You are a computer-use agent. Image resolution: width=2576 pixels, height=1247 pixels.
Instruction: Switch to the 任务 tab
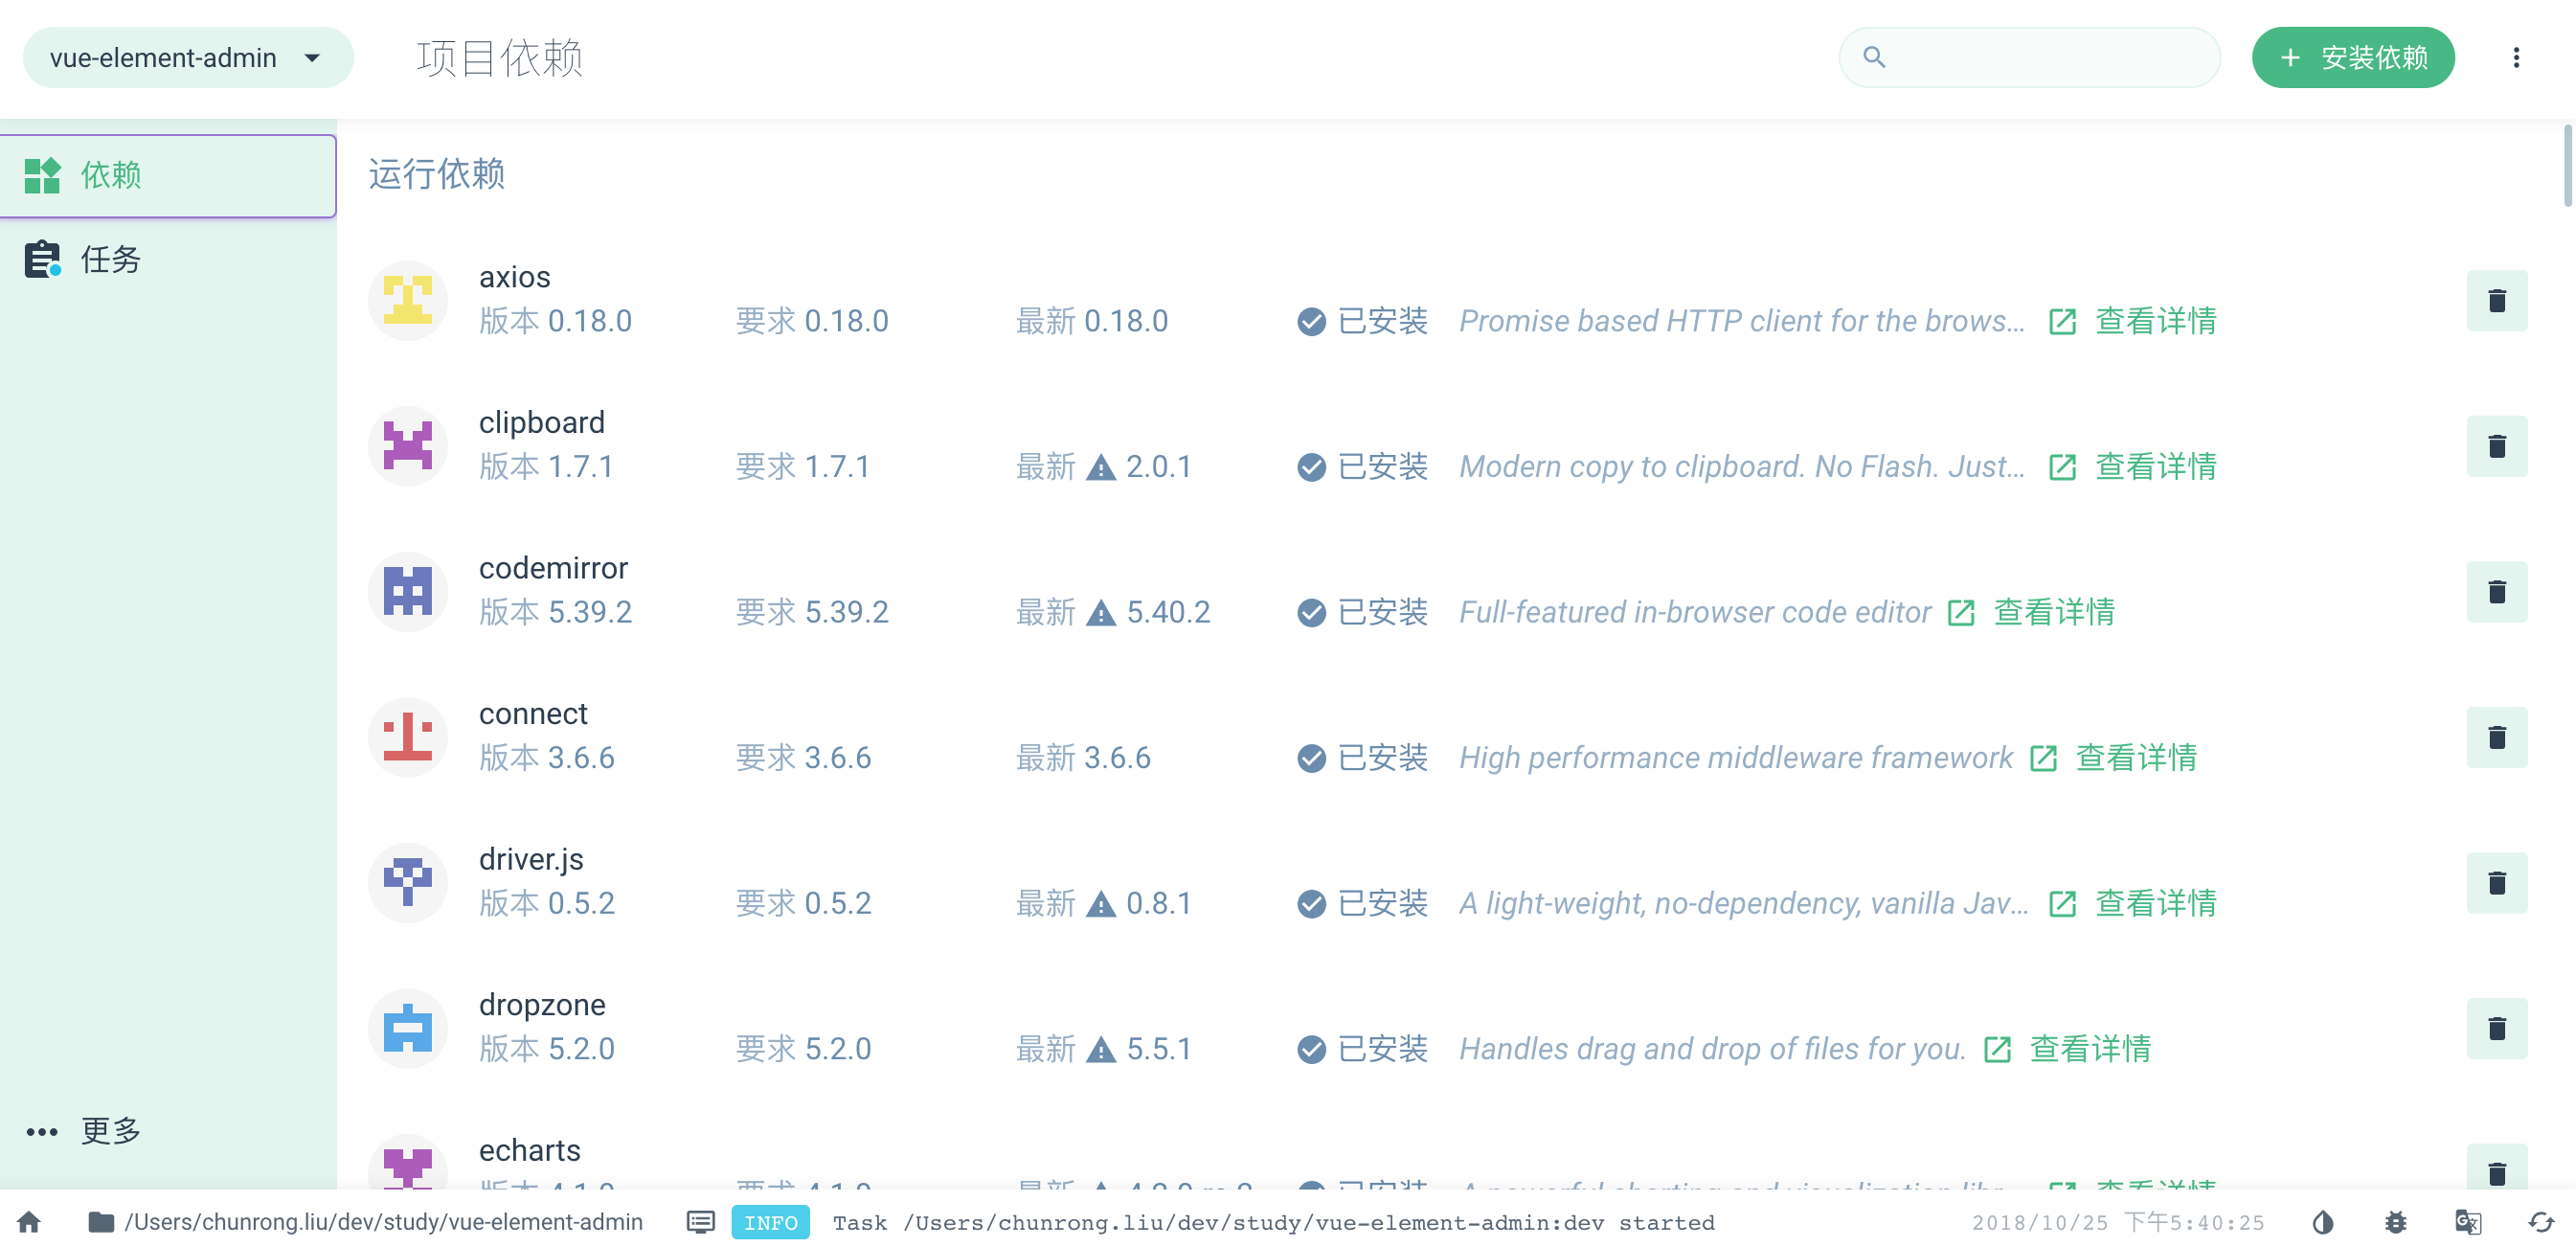110,260
